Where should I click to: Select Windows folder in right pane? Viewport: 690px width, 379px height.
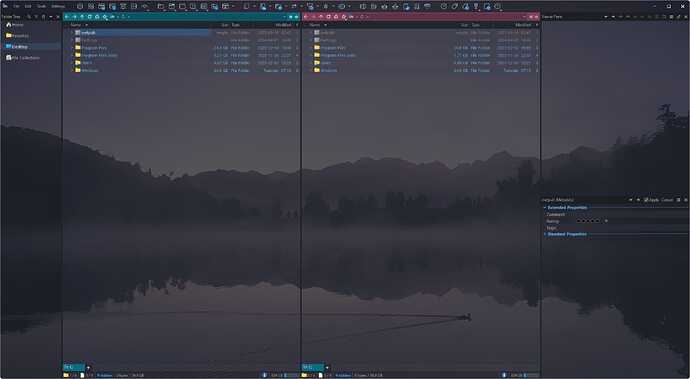(325, 70)
